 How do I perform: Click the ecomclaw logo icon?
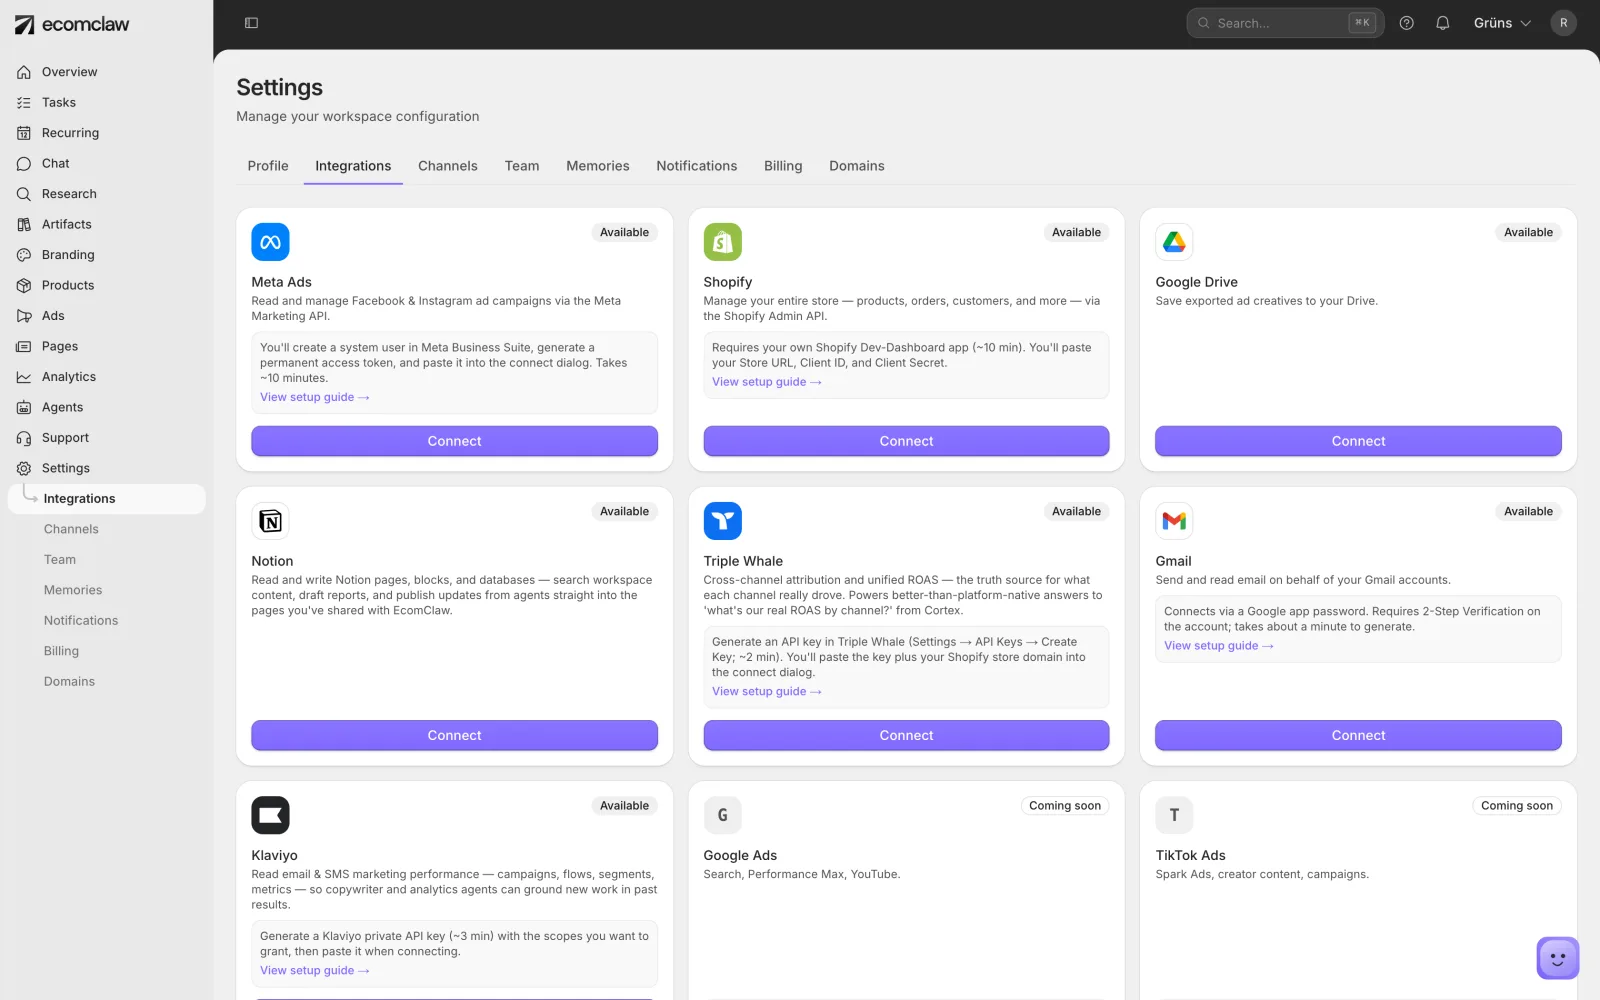(x=24, y=24)
